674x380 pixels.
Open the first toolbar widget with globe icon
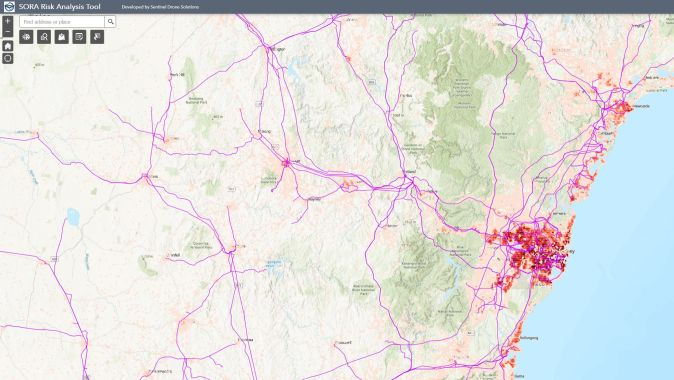coord(27,37)
